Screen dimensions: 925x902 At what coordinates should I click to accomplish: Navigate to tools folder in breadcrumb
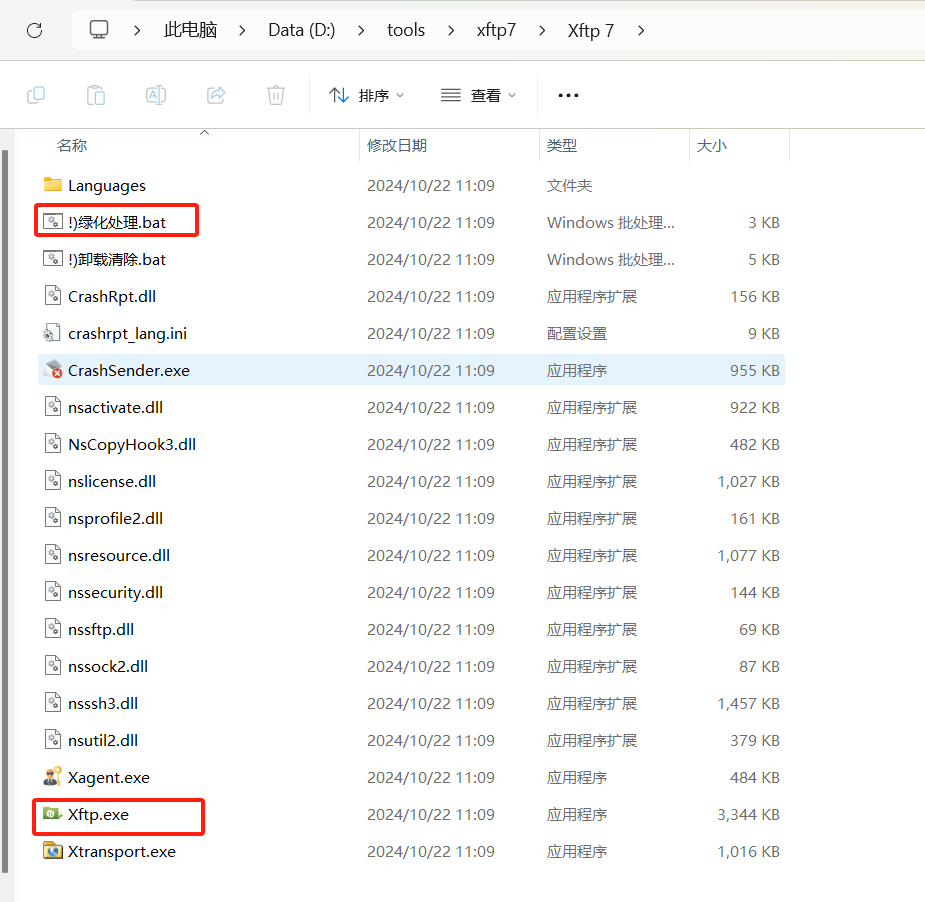406,29
